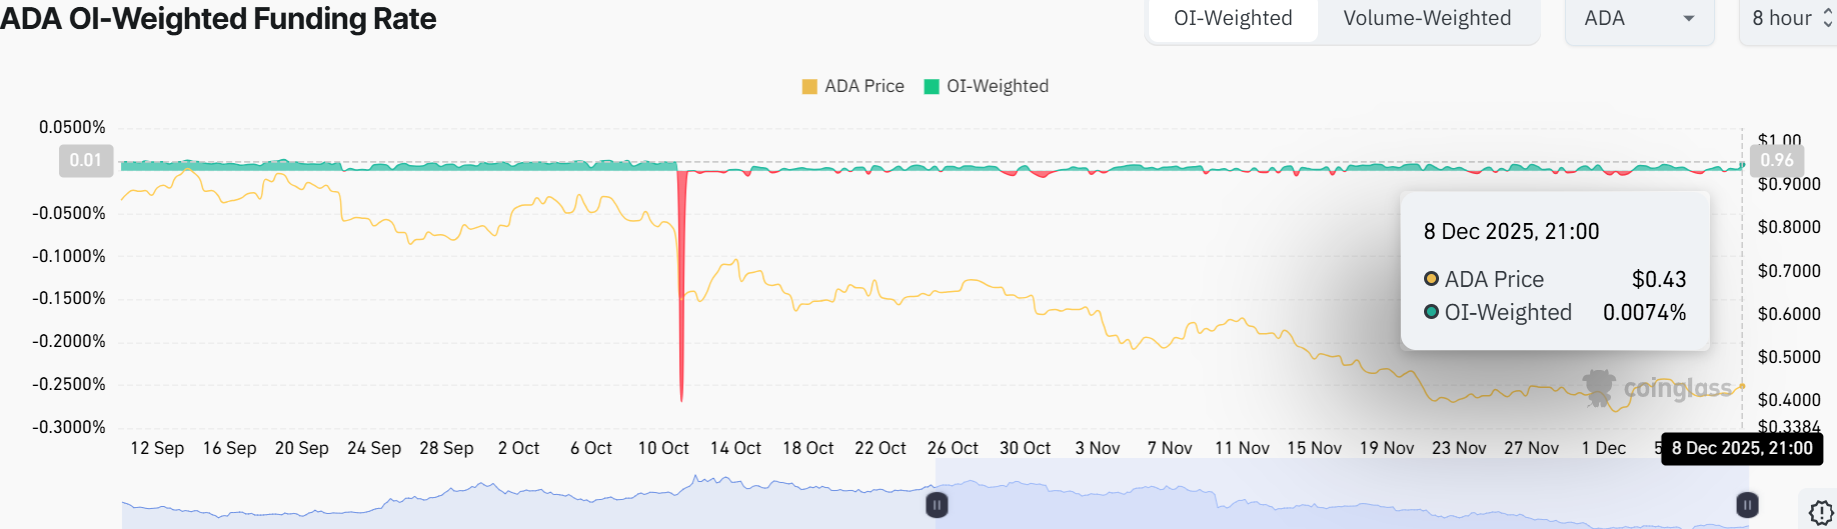1837x529 pixels.
Task: Switch to the Volume-Weighted tab
Action: coord(1426,19)
